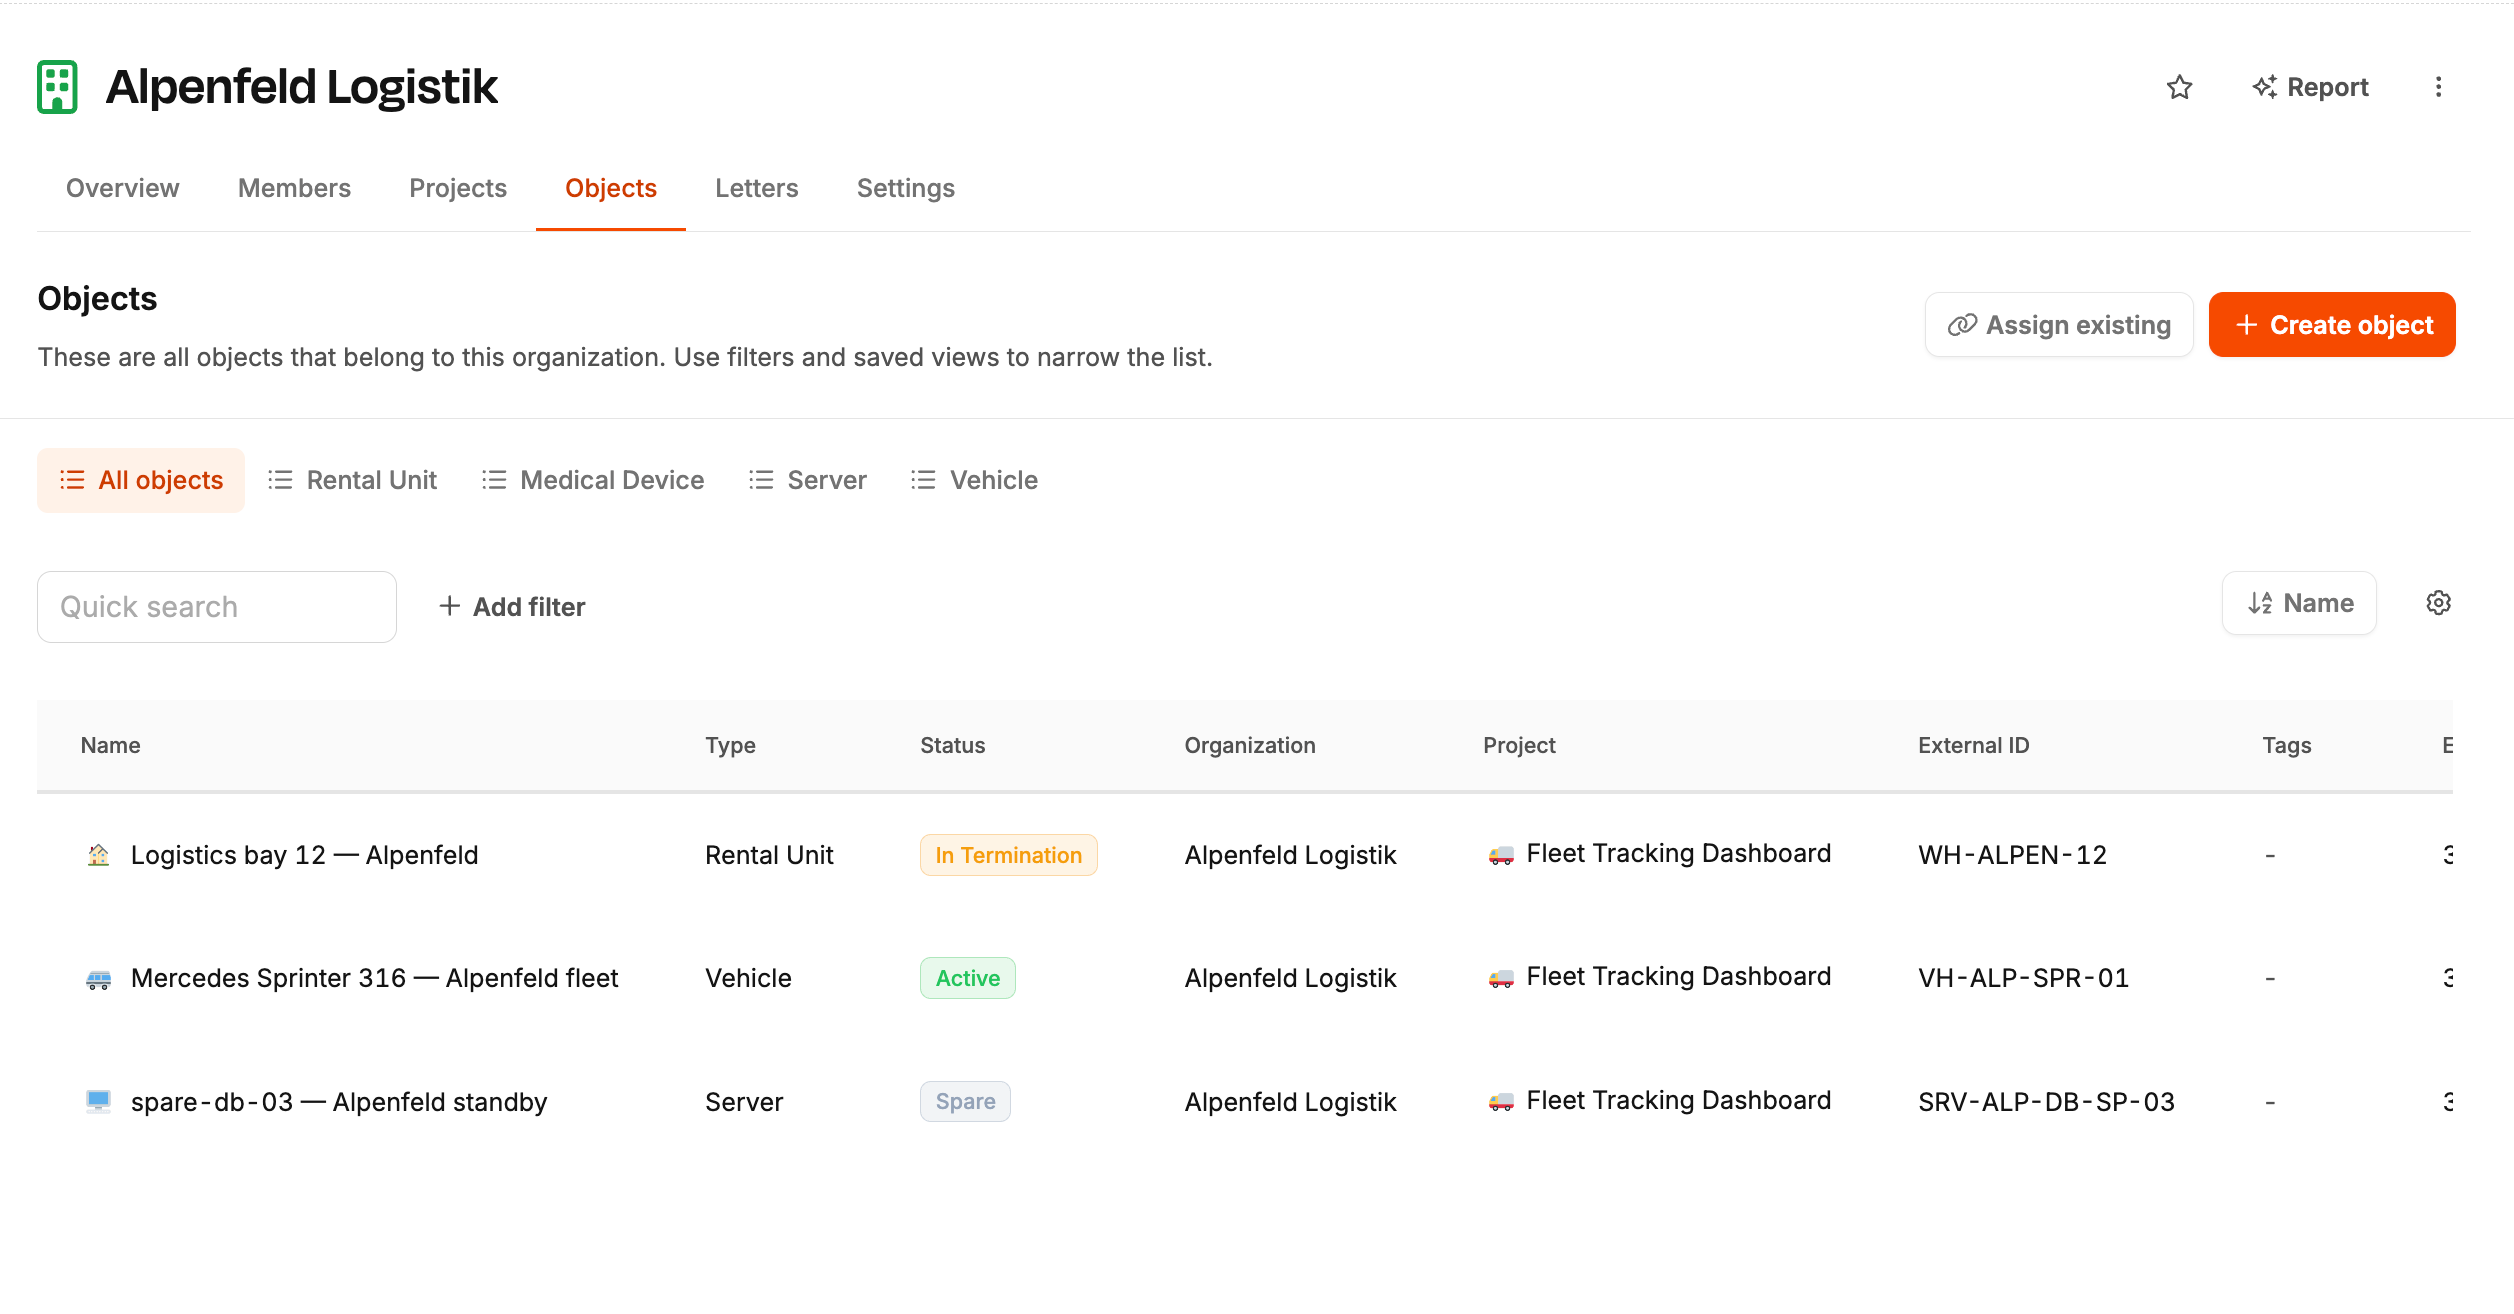This screenshot has height=1314, width=2514.
Task: Click the Create object button
Action: tap(2331, 325)
